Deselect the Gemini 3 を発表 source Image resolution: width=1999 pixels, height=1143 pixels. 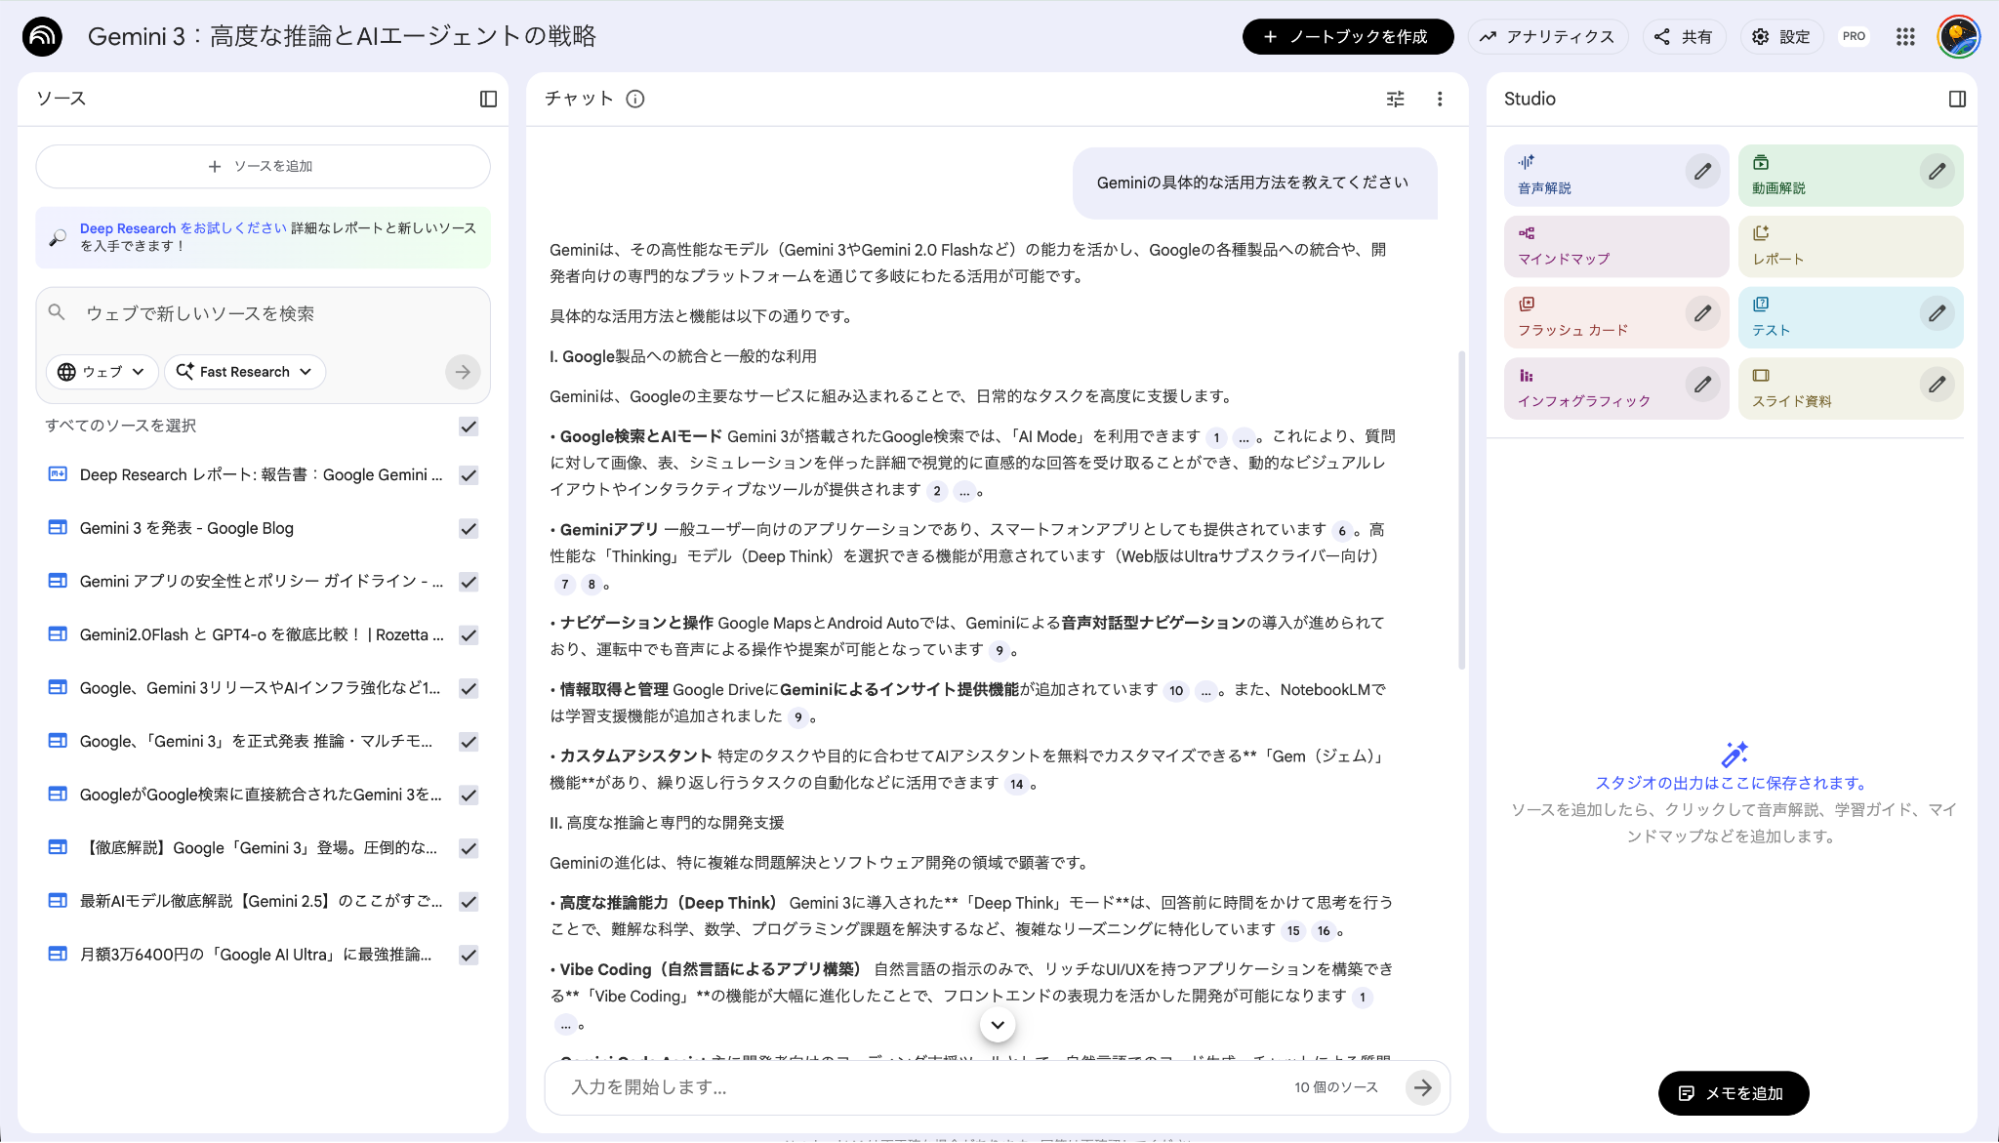pyautogui.click(x=467, y=529)
